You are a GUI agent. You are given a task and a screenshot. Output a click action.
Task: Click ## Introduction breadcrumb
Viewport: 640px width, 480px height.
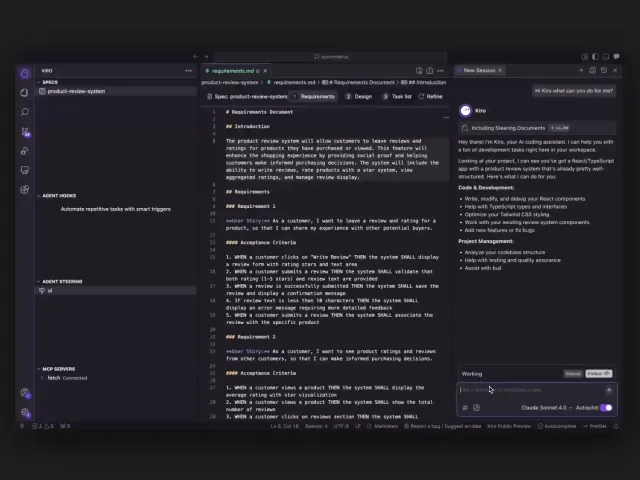[x=424, y=82]
